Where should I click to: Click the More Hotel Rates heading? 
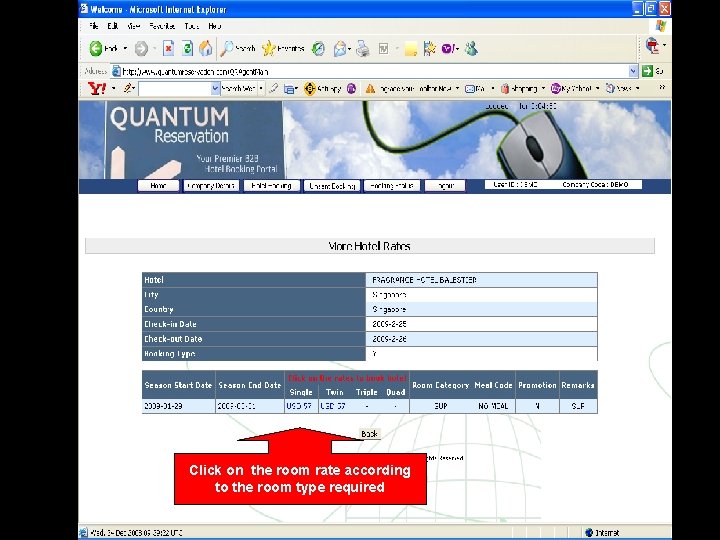pyautogui.click(x=370, y=246)
